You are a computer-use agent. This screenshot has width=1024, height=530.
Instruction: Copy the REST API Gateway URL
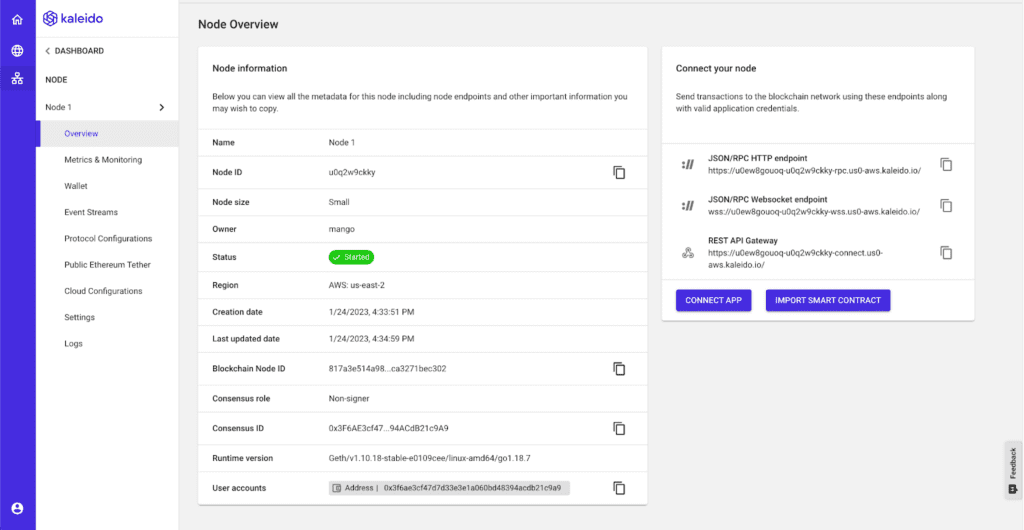[946, 253]
